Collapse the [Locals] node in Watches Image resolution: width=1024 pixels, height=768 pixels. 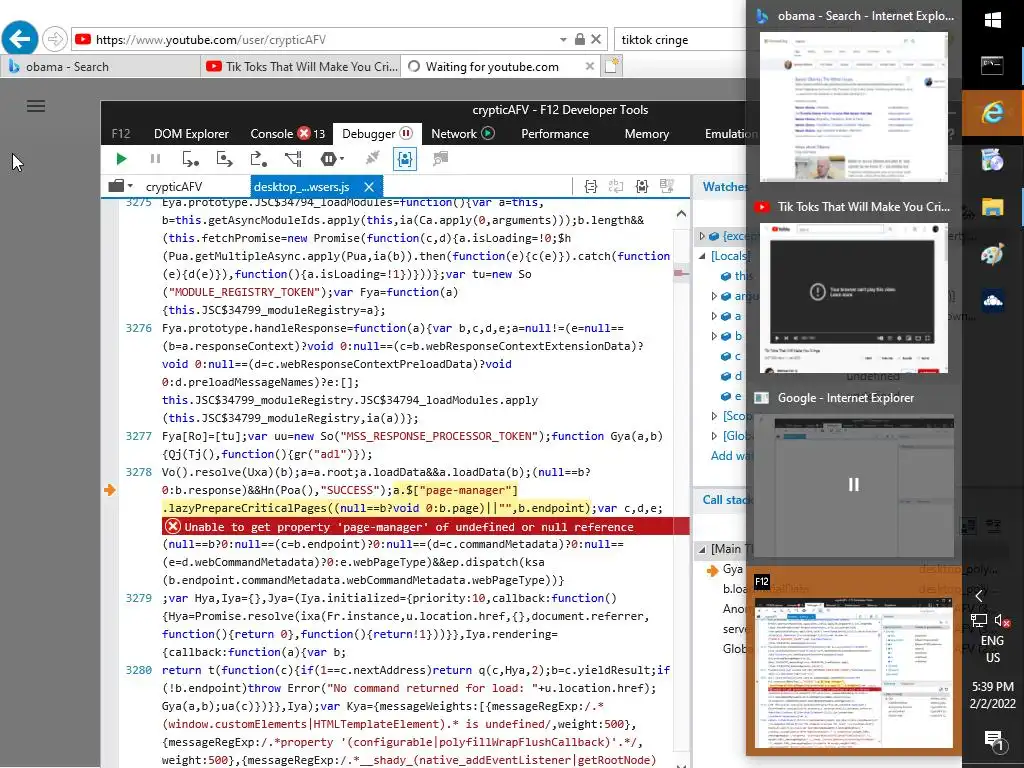pos(702,256)
